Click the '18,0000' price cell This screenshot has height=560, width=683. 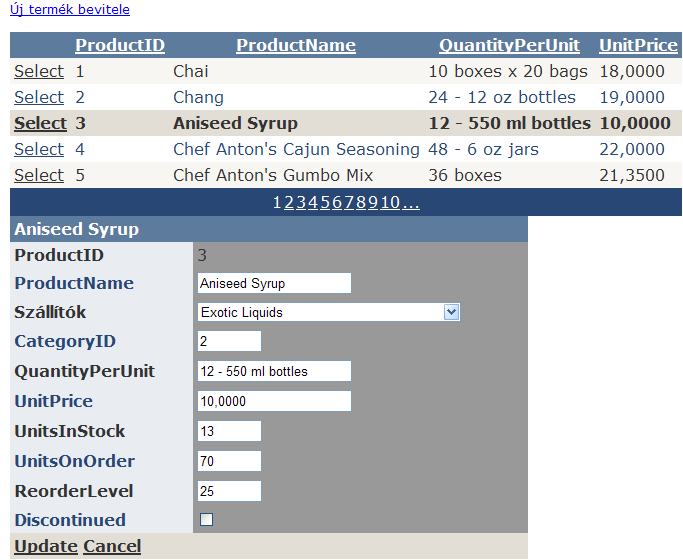[x=632, y=71]
